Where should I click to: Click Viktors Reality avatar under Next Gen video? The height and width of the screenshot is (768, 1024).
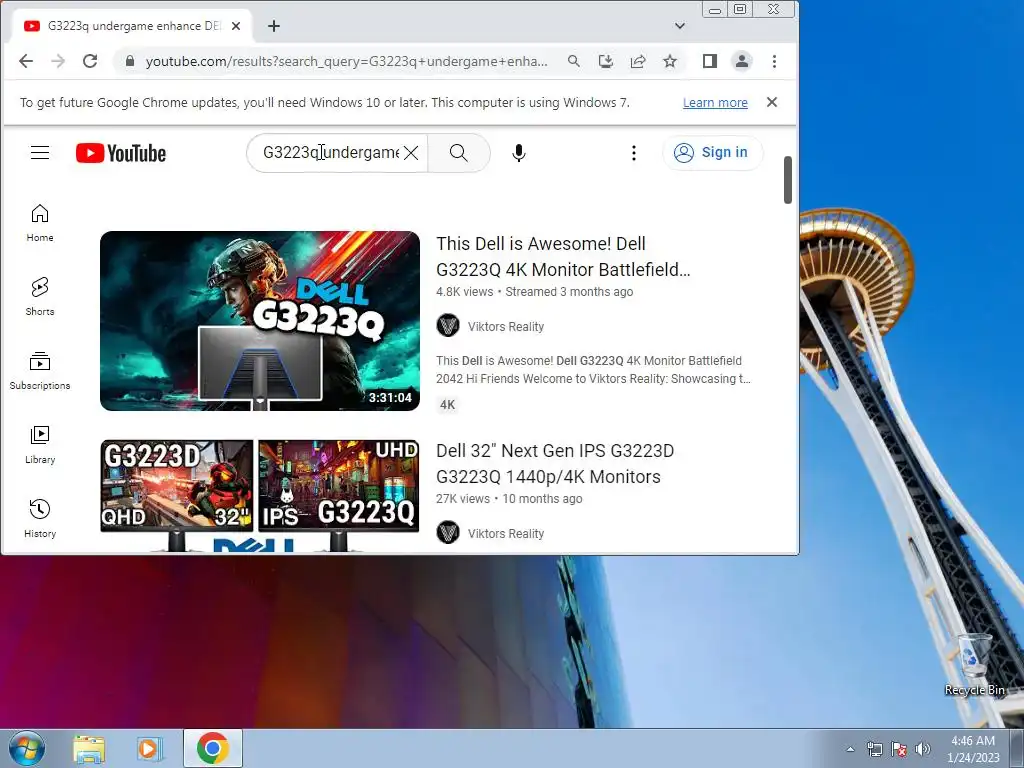coord(448,532)
